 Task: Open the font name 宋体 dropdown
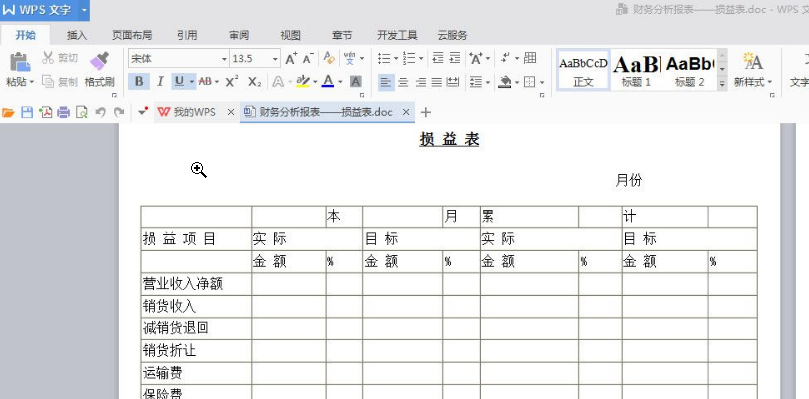pyautogui.click(x=224, y=59)
